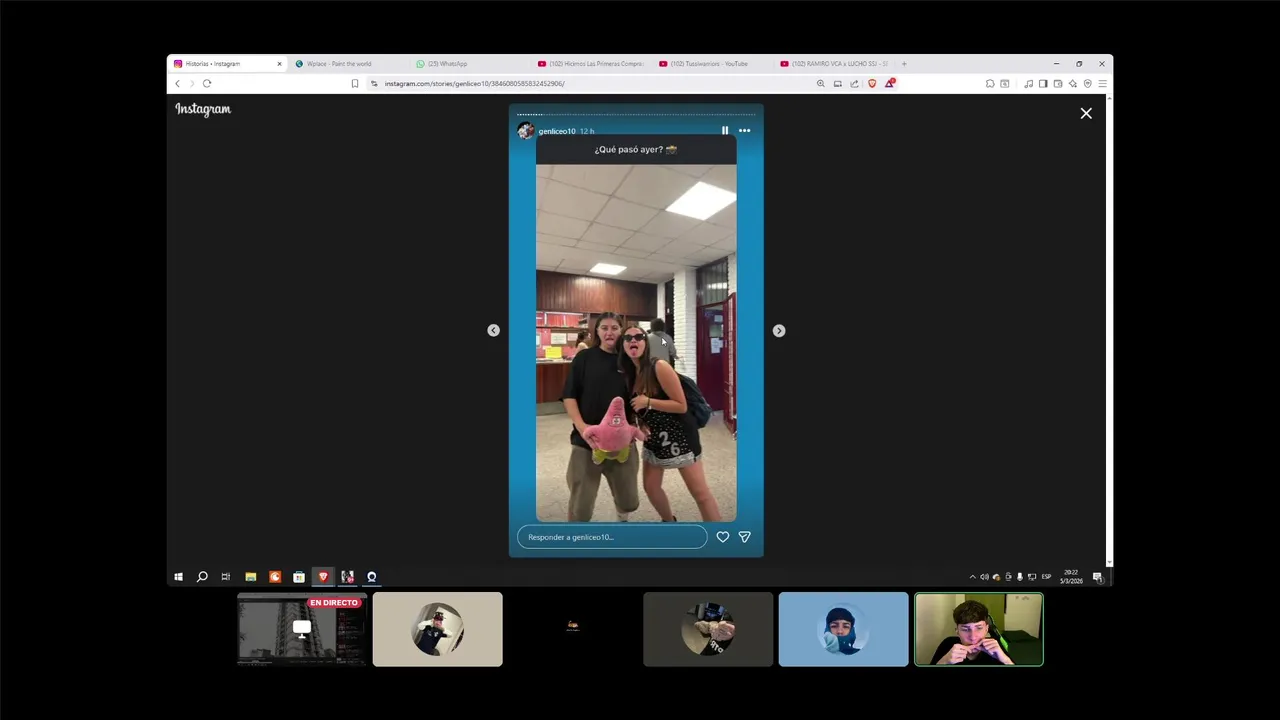
Task: Click the taskbar clock and date
Action: point(1071,577)
